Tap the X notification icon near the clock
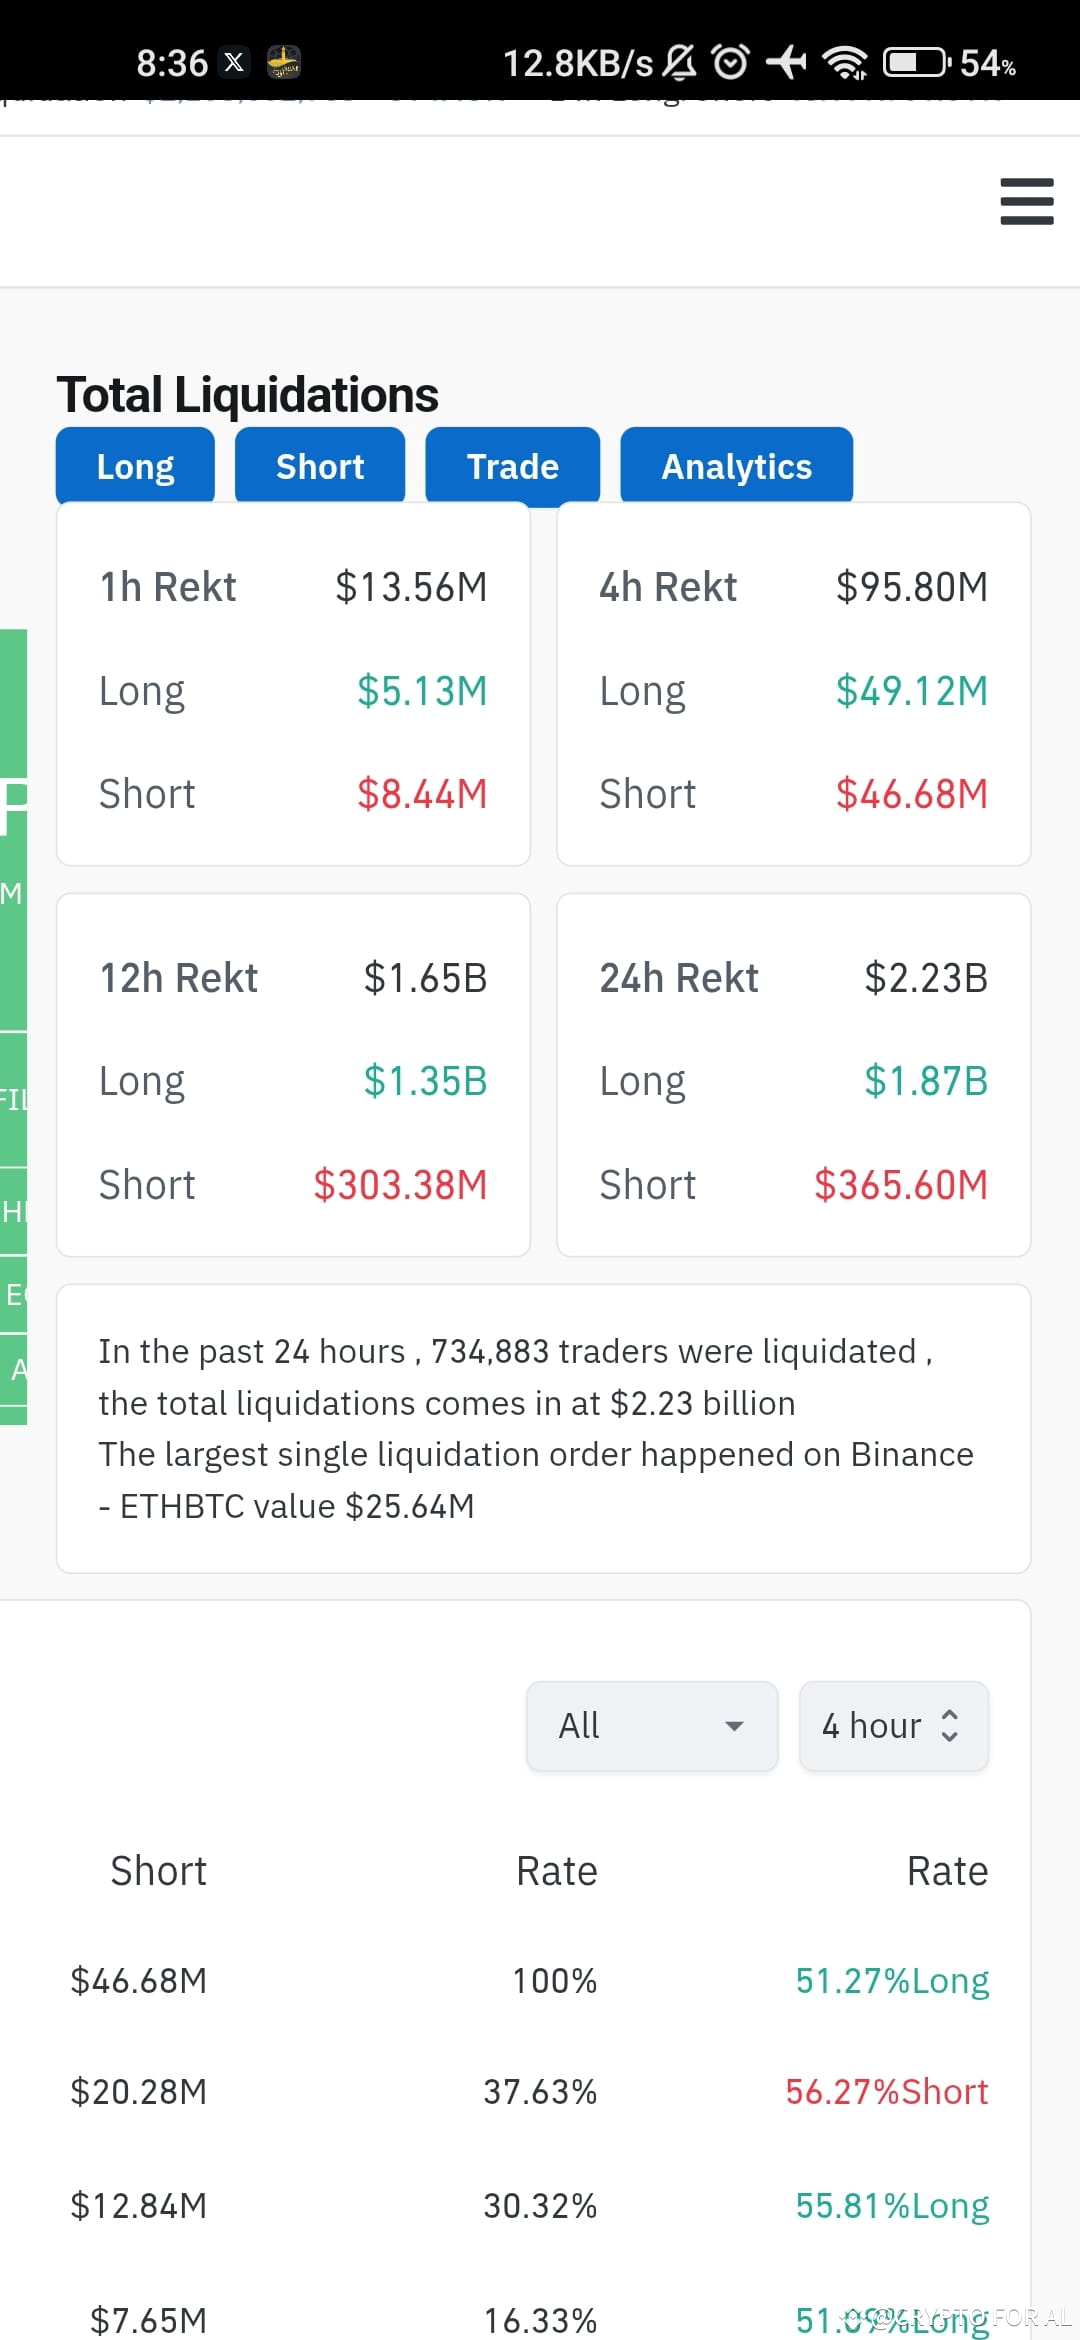Viewport: 1080px width, 2340px height. click(x=233, y=62)
